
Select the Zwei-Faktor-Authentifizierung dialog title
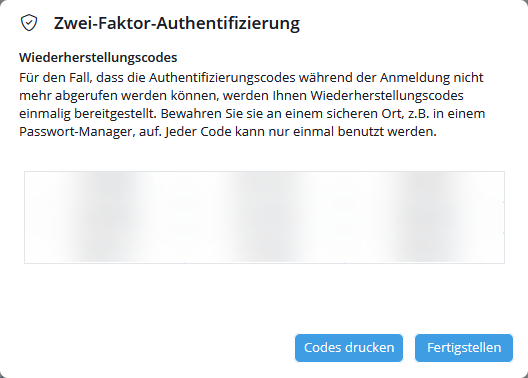click(177, 23)
